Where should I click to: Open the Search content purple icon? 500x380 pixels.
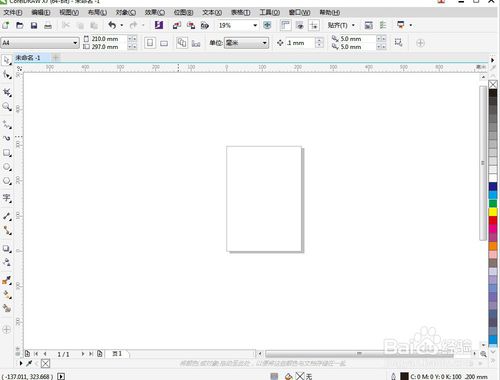coord(159,25)
